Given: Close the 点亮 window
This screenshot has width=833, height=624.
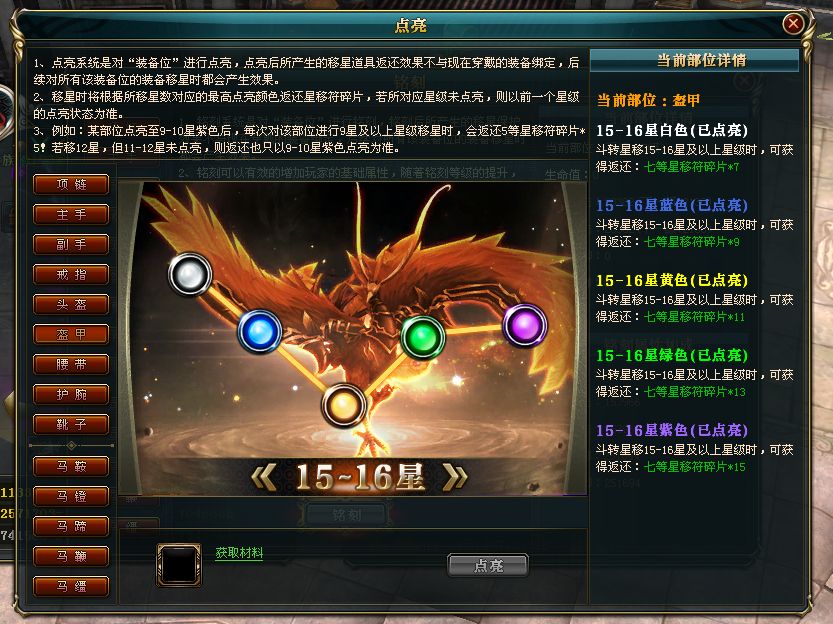Looking at the screenshot, I should click(x=793, y=23).
